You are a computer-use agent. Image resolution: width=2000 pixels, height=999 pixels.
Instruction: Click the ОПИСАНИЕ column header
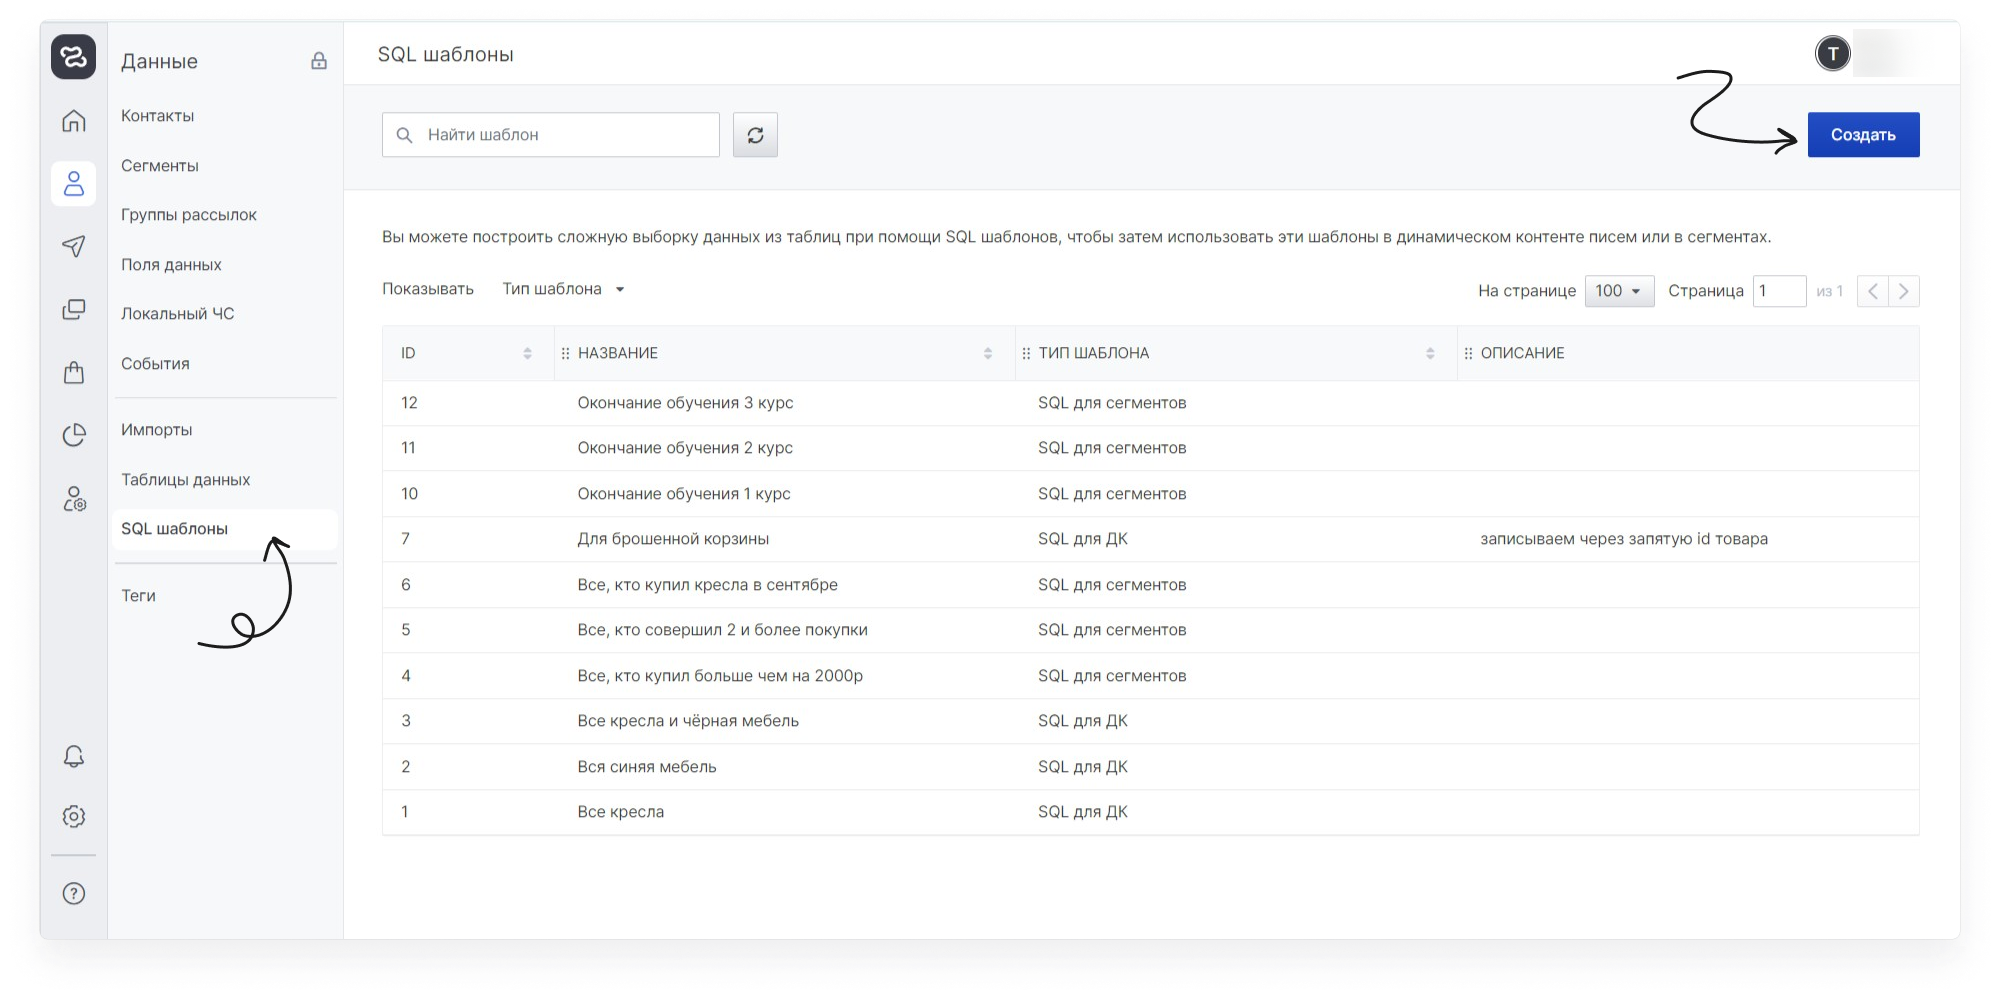tap(1522, 353)
